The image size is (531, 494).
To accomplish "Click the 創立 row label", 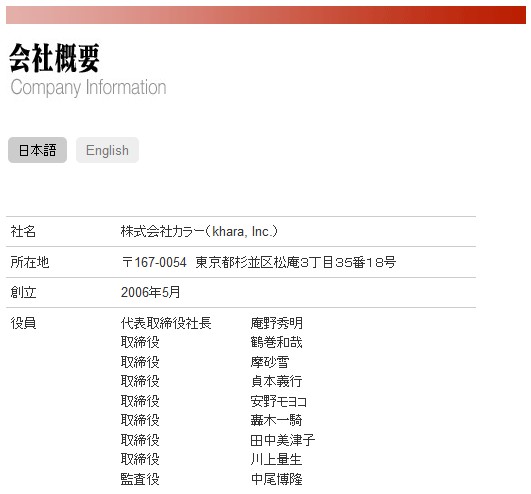I will click(x=23, y=292).
